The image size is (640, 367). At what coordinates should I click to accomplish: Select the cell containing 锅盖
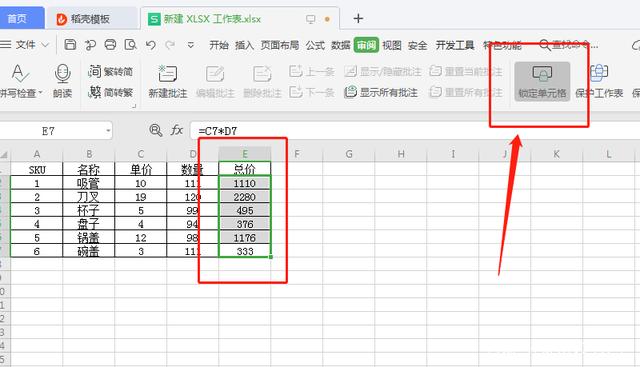click(x=89, y=237)
